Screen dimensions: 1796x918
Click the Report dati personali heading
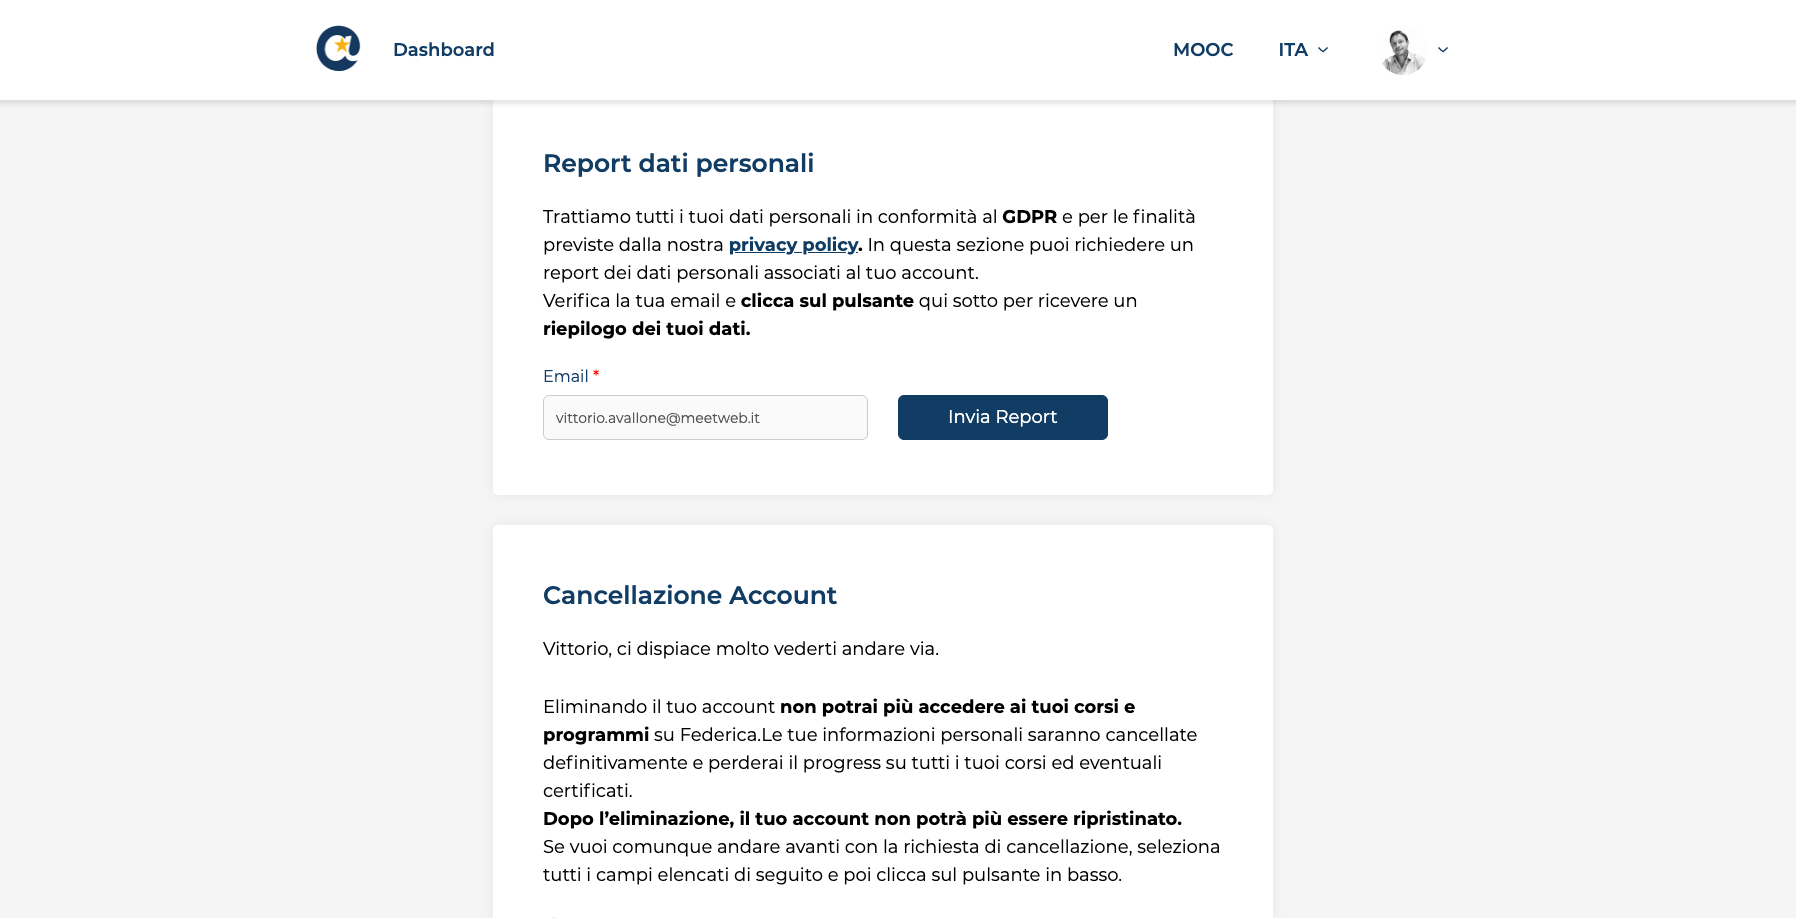tap(678, 163)
